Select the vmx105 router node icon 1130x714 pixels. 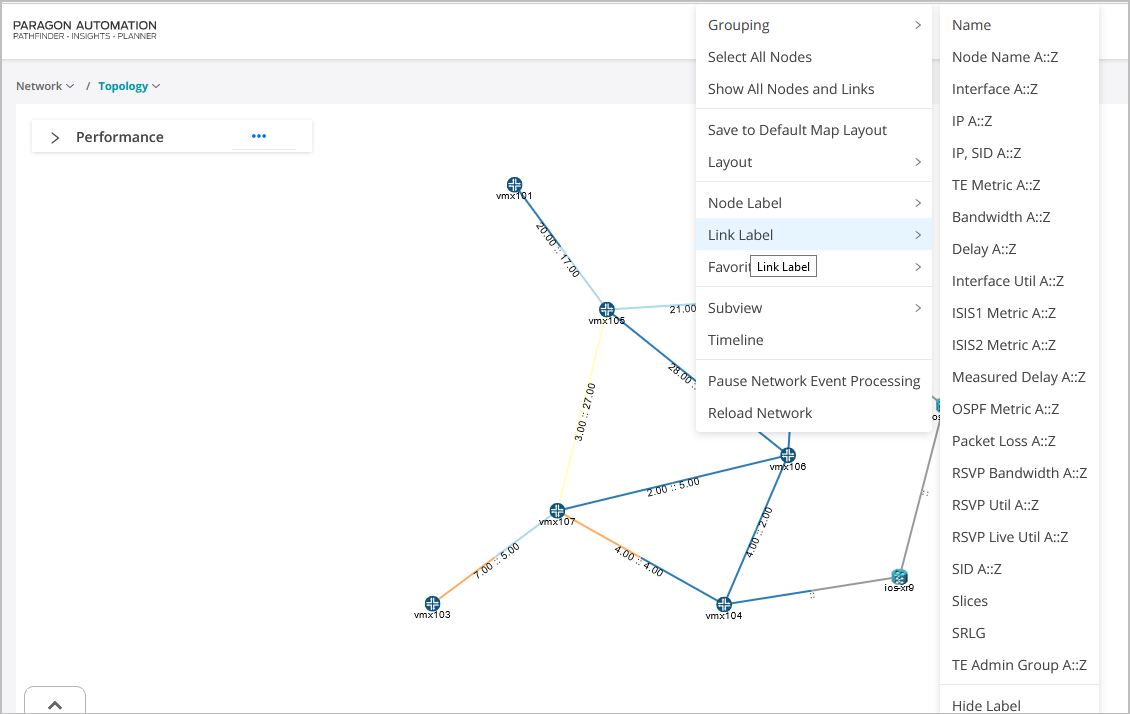pyautogui.click(x=606, y=310)
